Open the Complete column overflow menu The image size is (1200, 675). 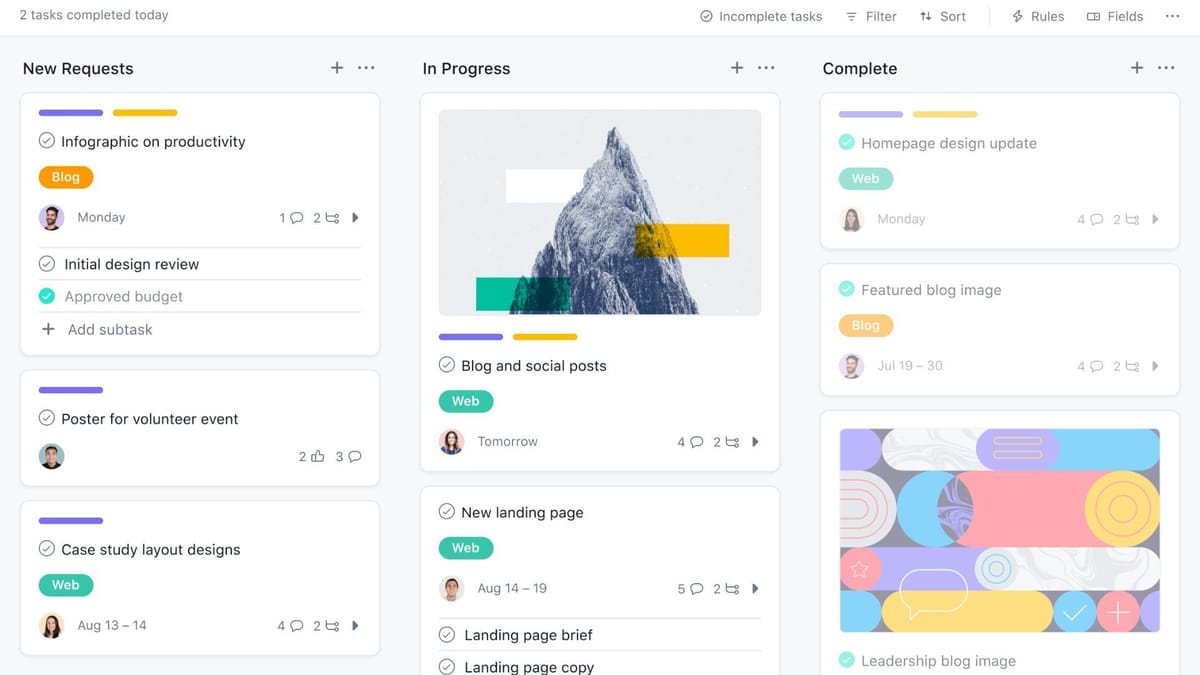(x=1165, y=67)
